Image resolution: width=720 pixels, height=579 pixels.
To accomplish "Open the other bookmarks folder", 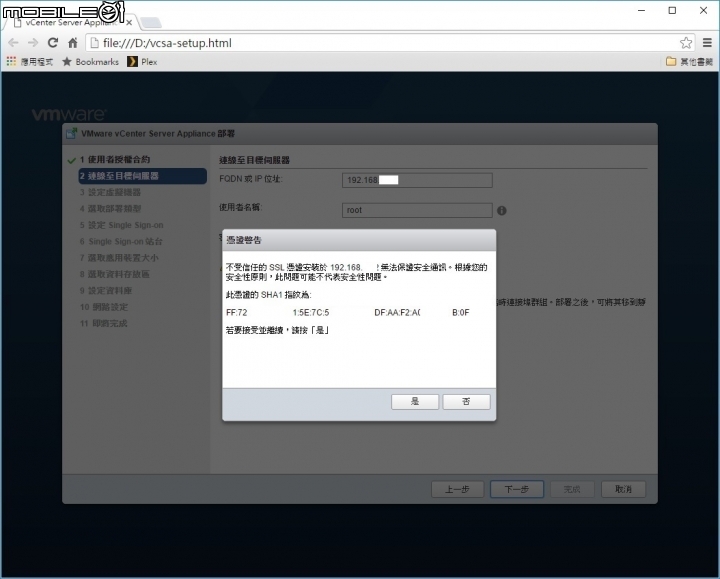I will point(689,62).
